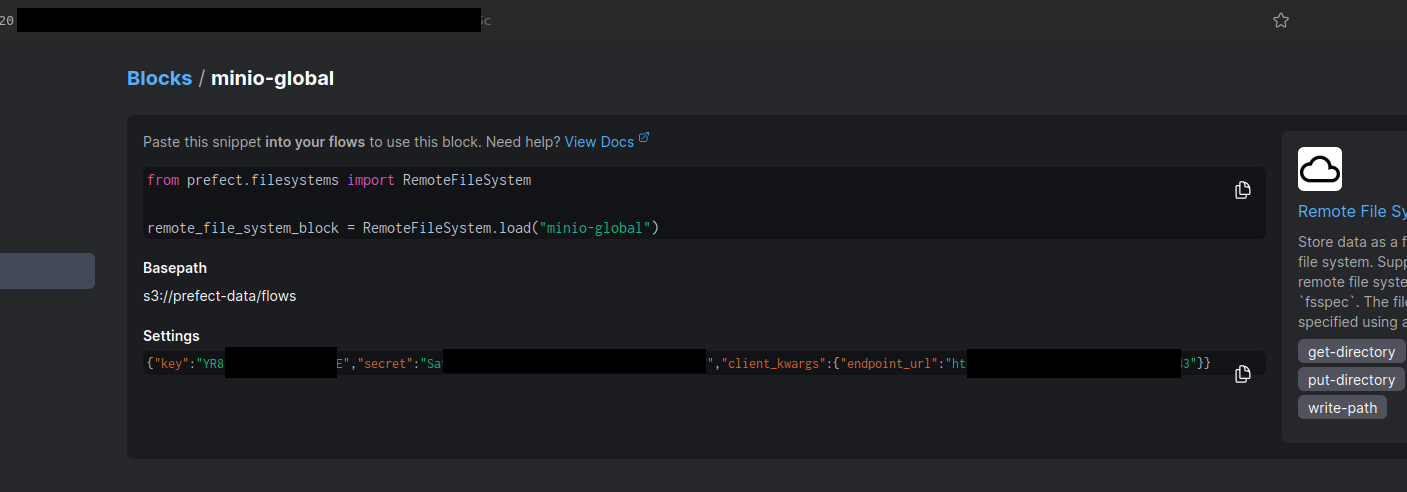
Task: Click the highlighted sidebar navigation item
Action: tap(47, 271)
